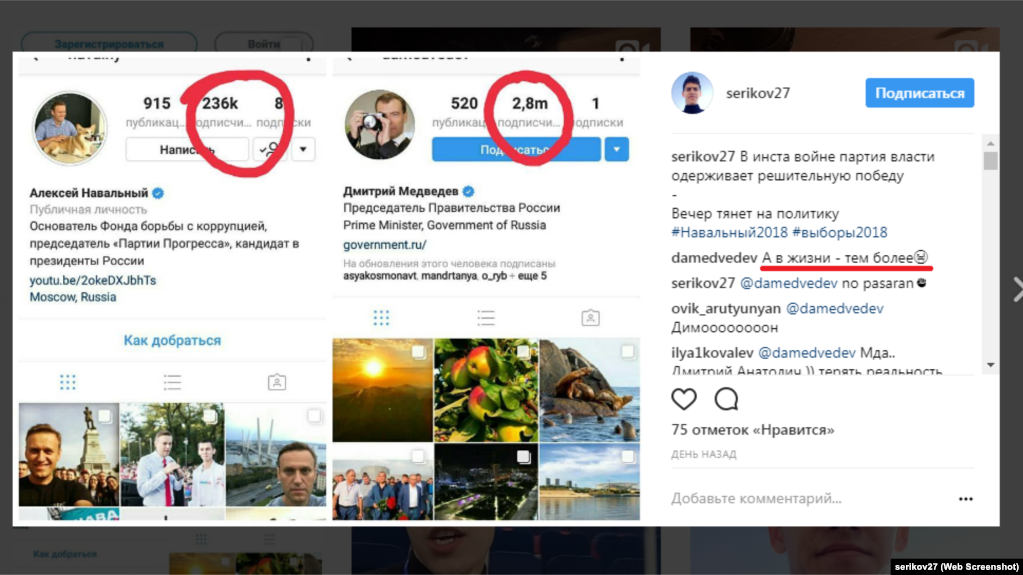1023x575 pixels.
Task: Click the comments scrollbar thumb
Action: pyautogui.click(x=990, y=161)
